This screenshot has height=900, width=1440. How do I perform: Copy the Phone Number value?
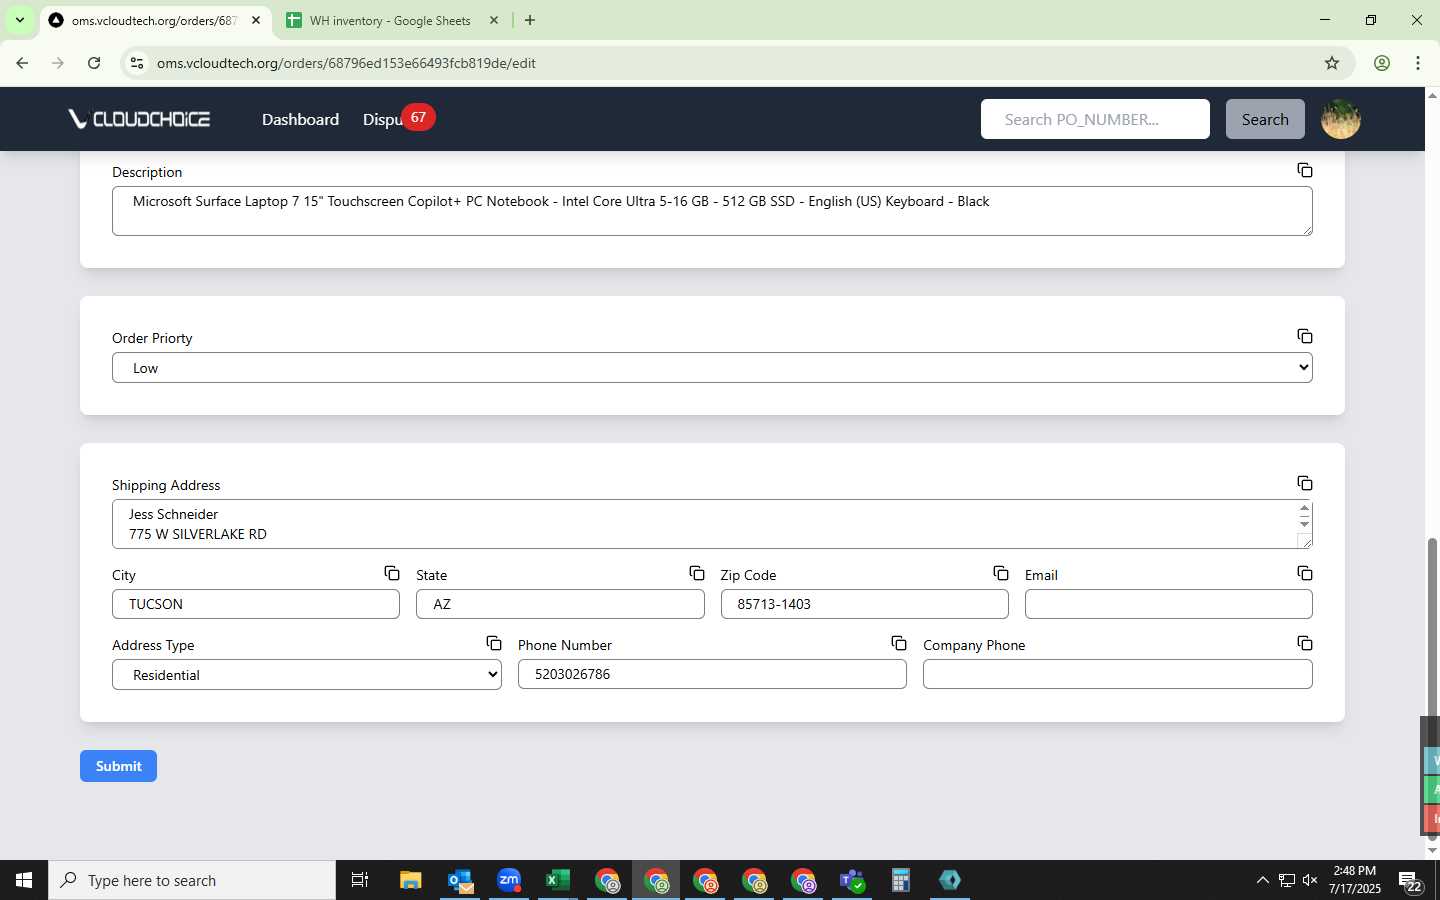click(x=899, y=644)
